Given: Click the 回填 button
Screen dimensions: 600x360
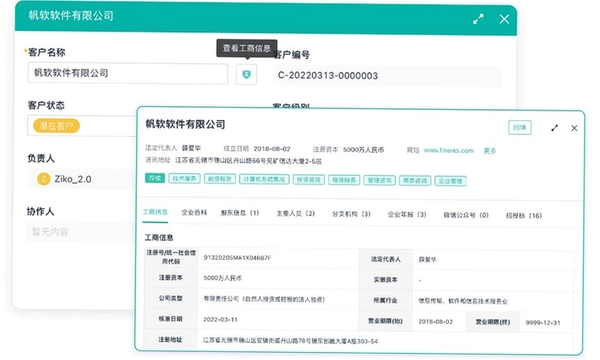Looking at the screenshot, I should point(520,127).
